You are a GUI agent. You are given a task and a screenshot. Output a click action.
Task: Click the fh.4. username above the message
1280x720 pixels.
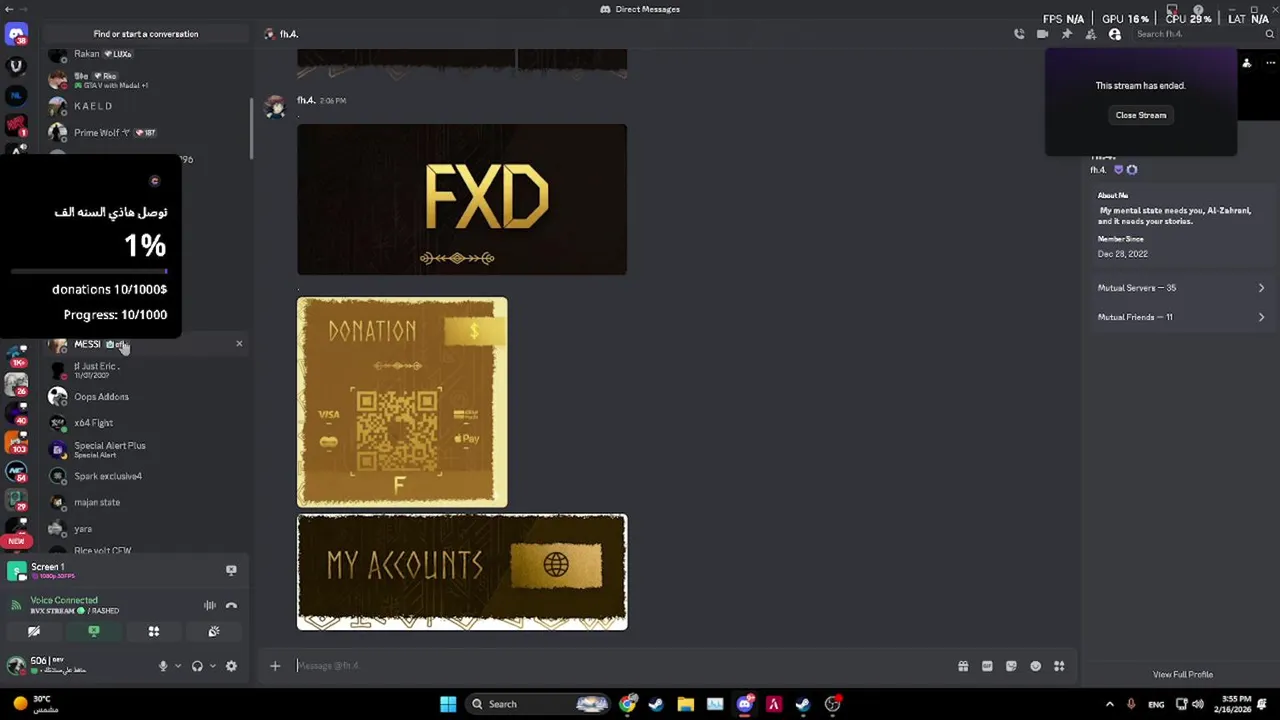pos(306,100)
